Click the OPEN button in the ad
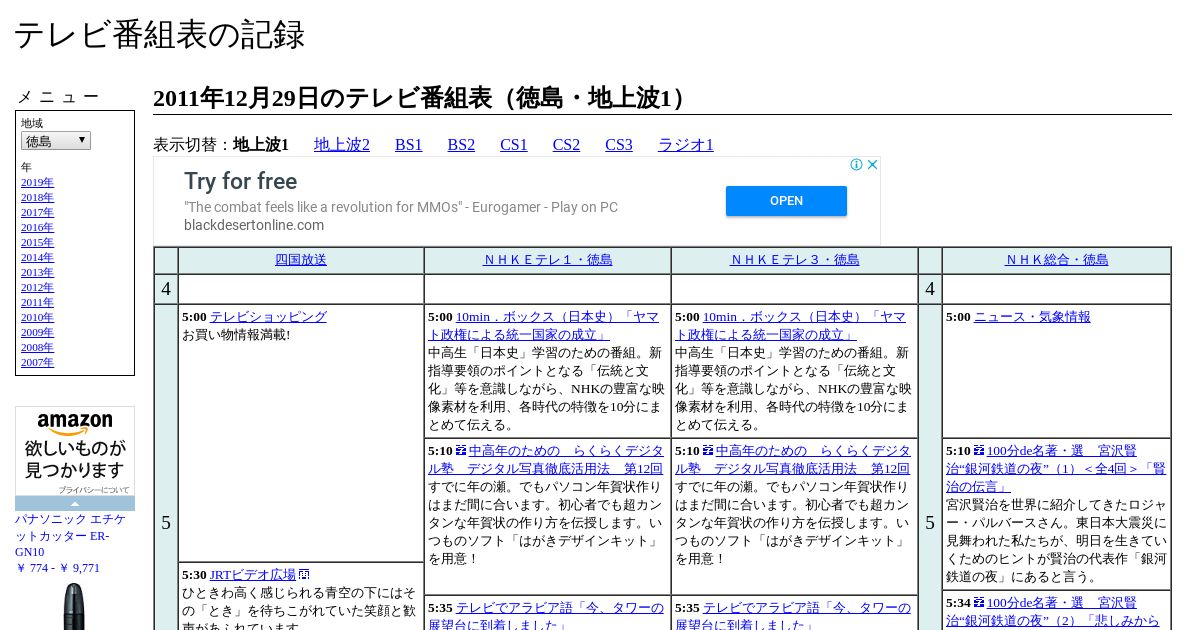The width and height of the screenshot is (1200, 630). pyautogui.click(x=786, y=201)
